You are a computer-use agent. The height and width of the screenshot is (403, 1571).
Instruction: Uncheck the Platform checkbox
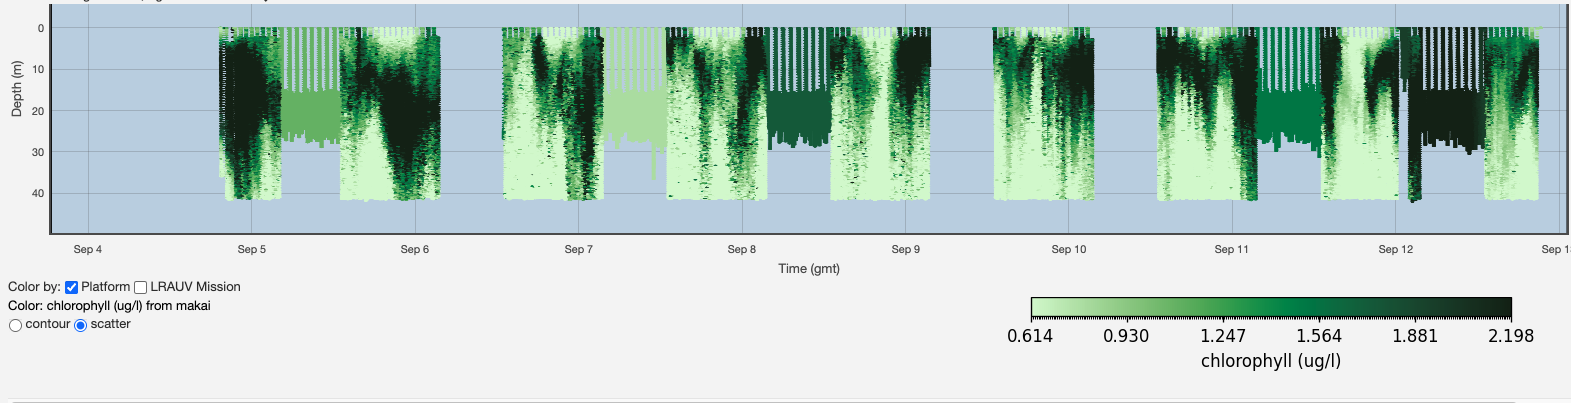pyautogui.click(x=71, y=287)
